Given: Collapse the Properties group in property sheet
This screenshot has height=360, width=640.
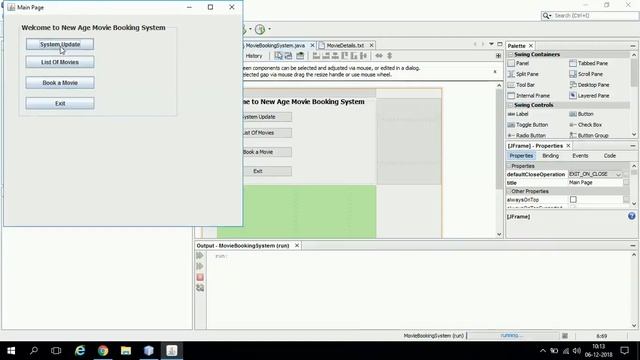Looking at the screenshot, I should [509, 166].
